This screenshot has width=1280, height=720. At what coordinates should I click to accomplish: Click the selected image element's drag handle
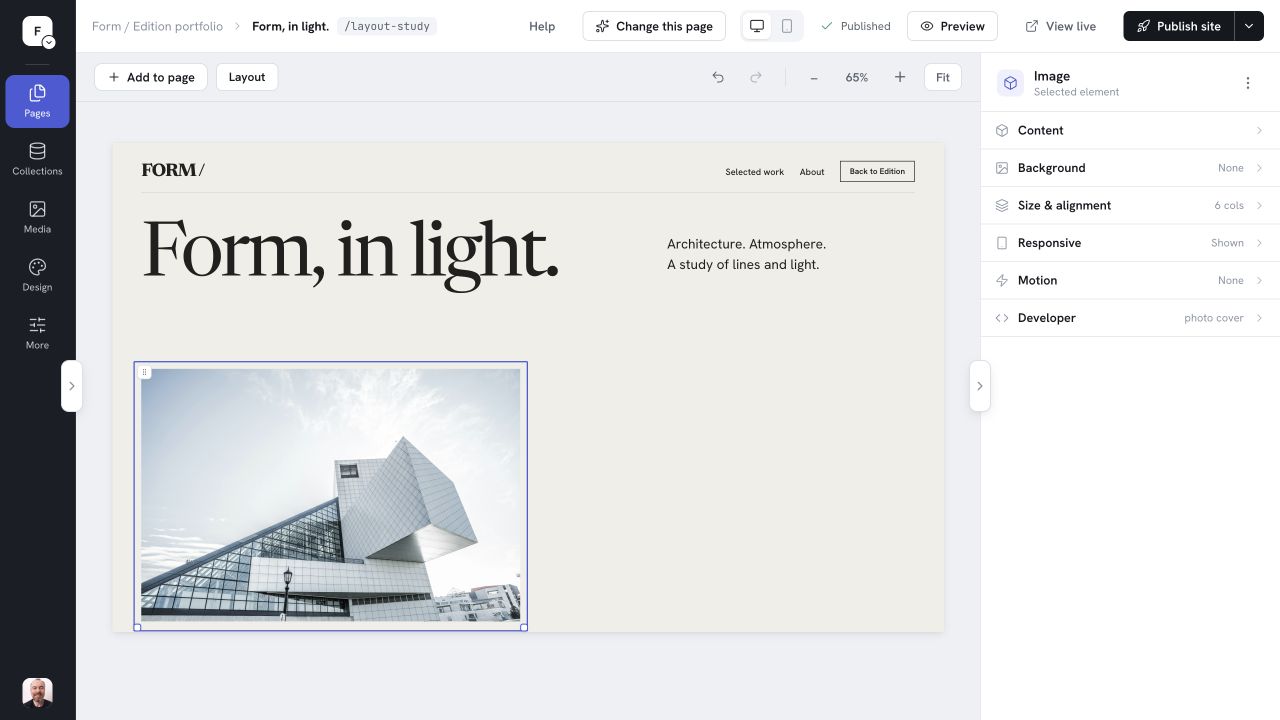[144, 372]
